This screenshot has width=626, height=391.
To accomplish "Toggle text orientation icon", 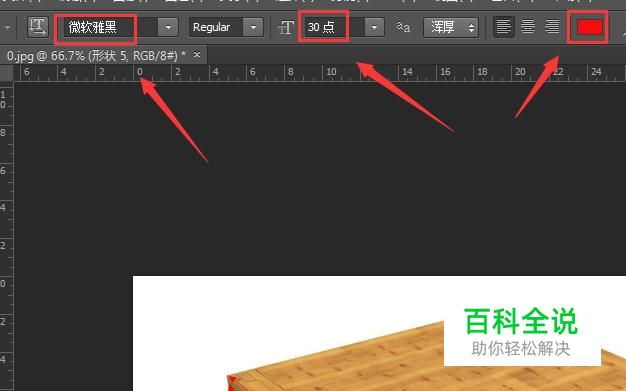I will click(38, 27).
